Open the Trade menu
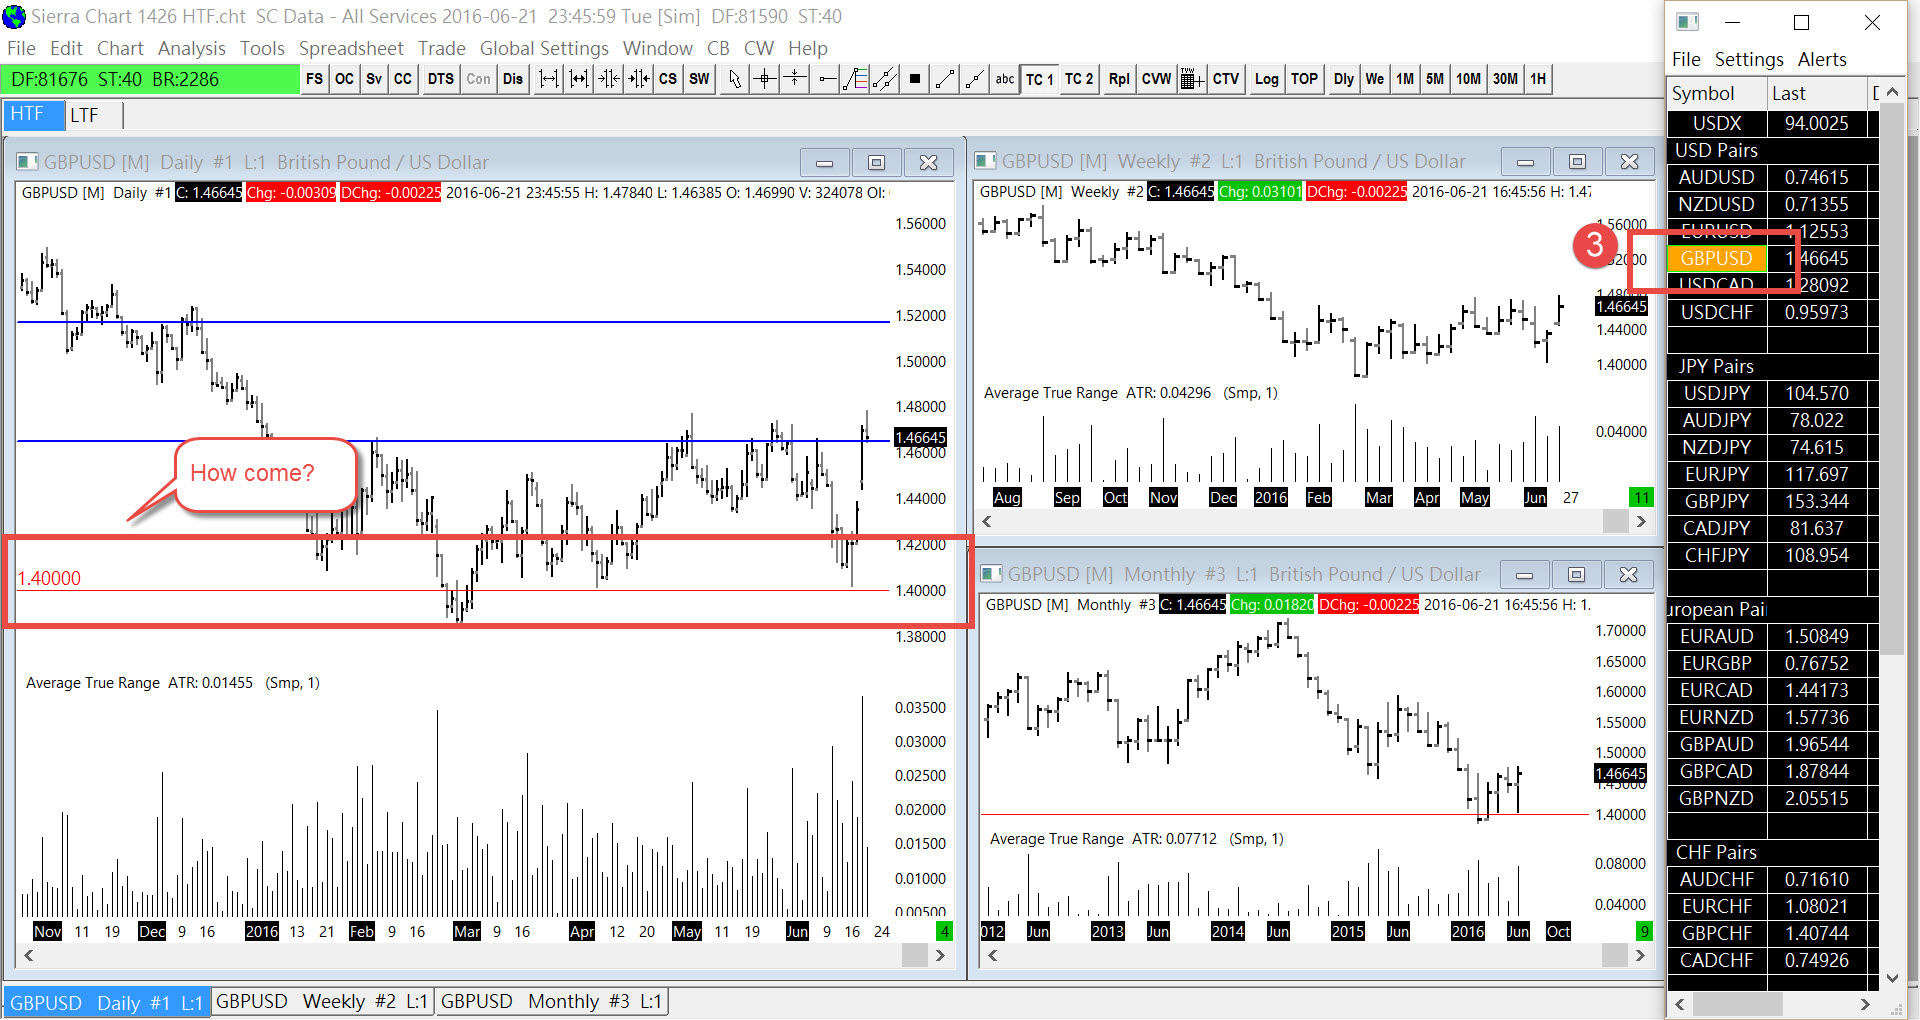Image resolution: width=1920 pixels, height=1020 pixels. click(442, 48)
